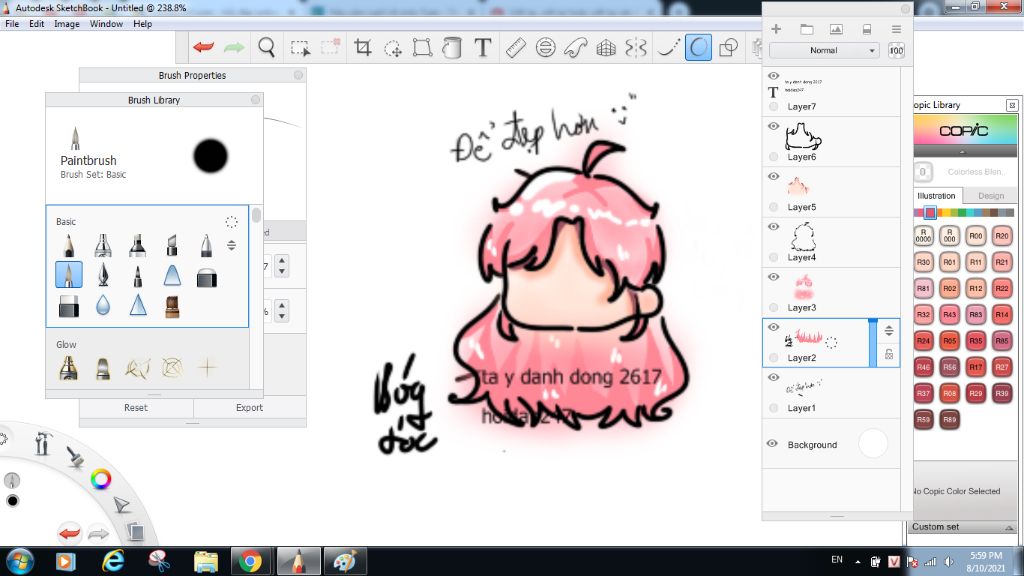Select the Marker brush in Basic set

pos(137,245)
